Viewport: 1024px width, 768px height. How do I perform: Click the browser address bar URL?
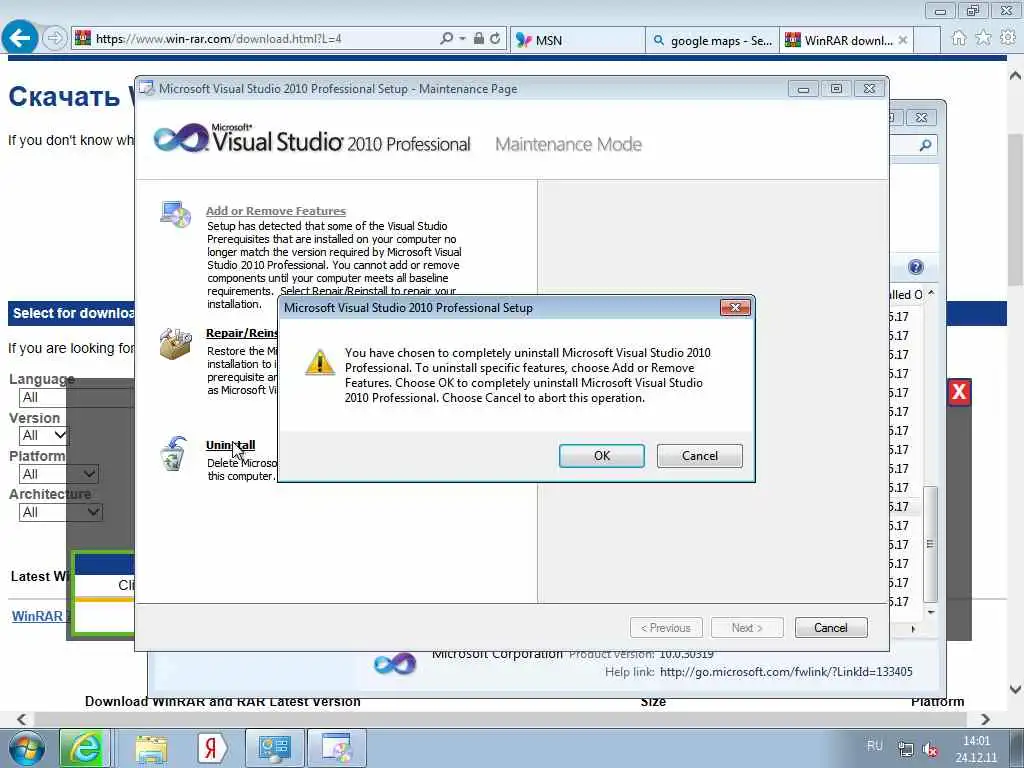pyautogui.click(x=218, y=39)
